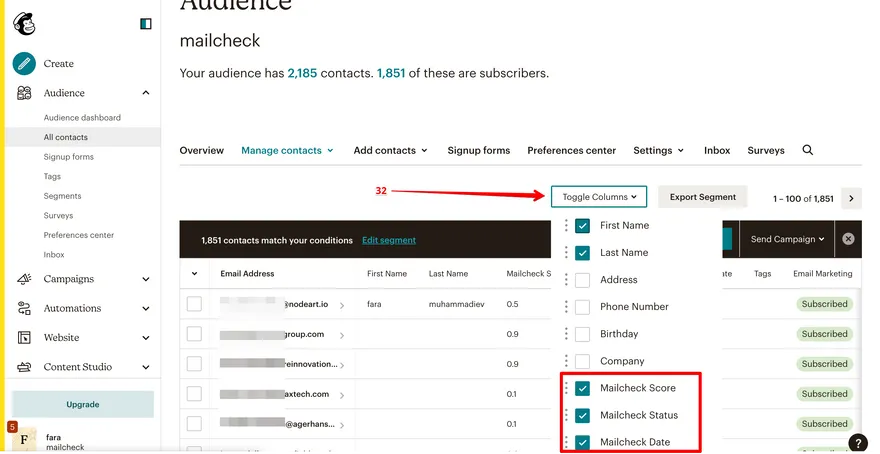This screenshot has width=880, height=454.
Task: Enable the Address column checkbox
Action: 583,279
